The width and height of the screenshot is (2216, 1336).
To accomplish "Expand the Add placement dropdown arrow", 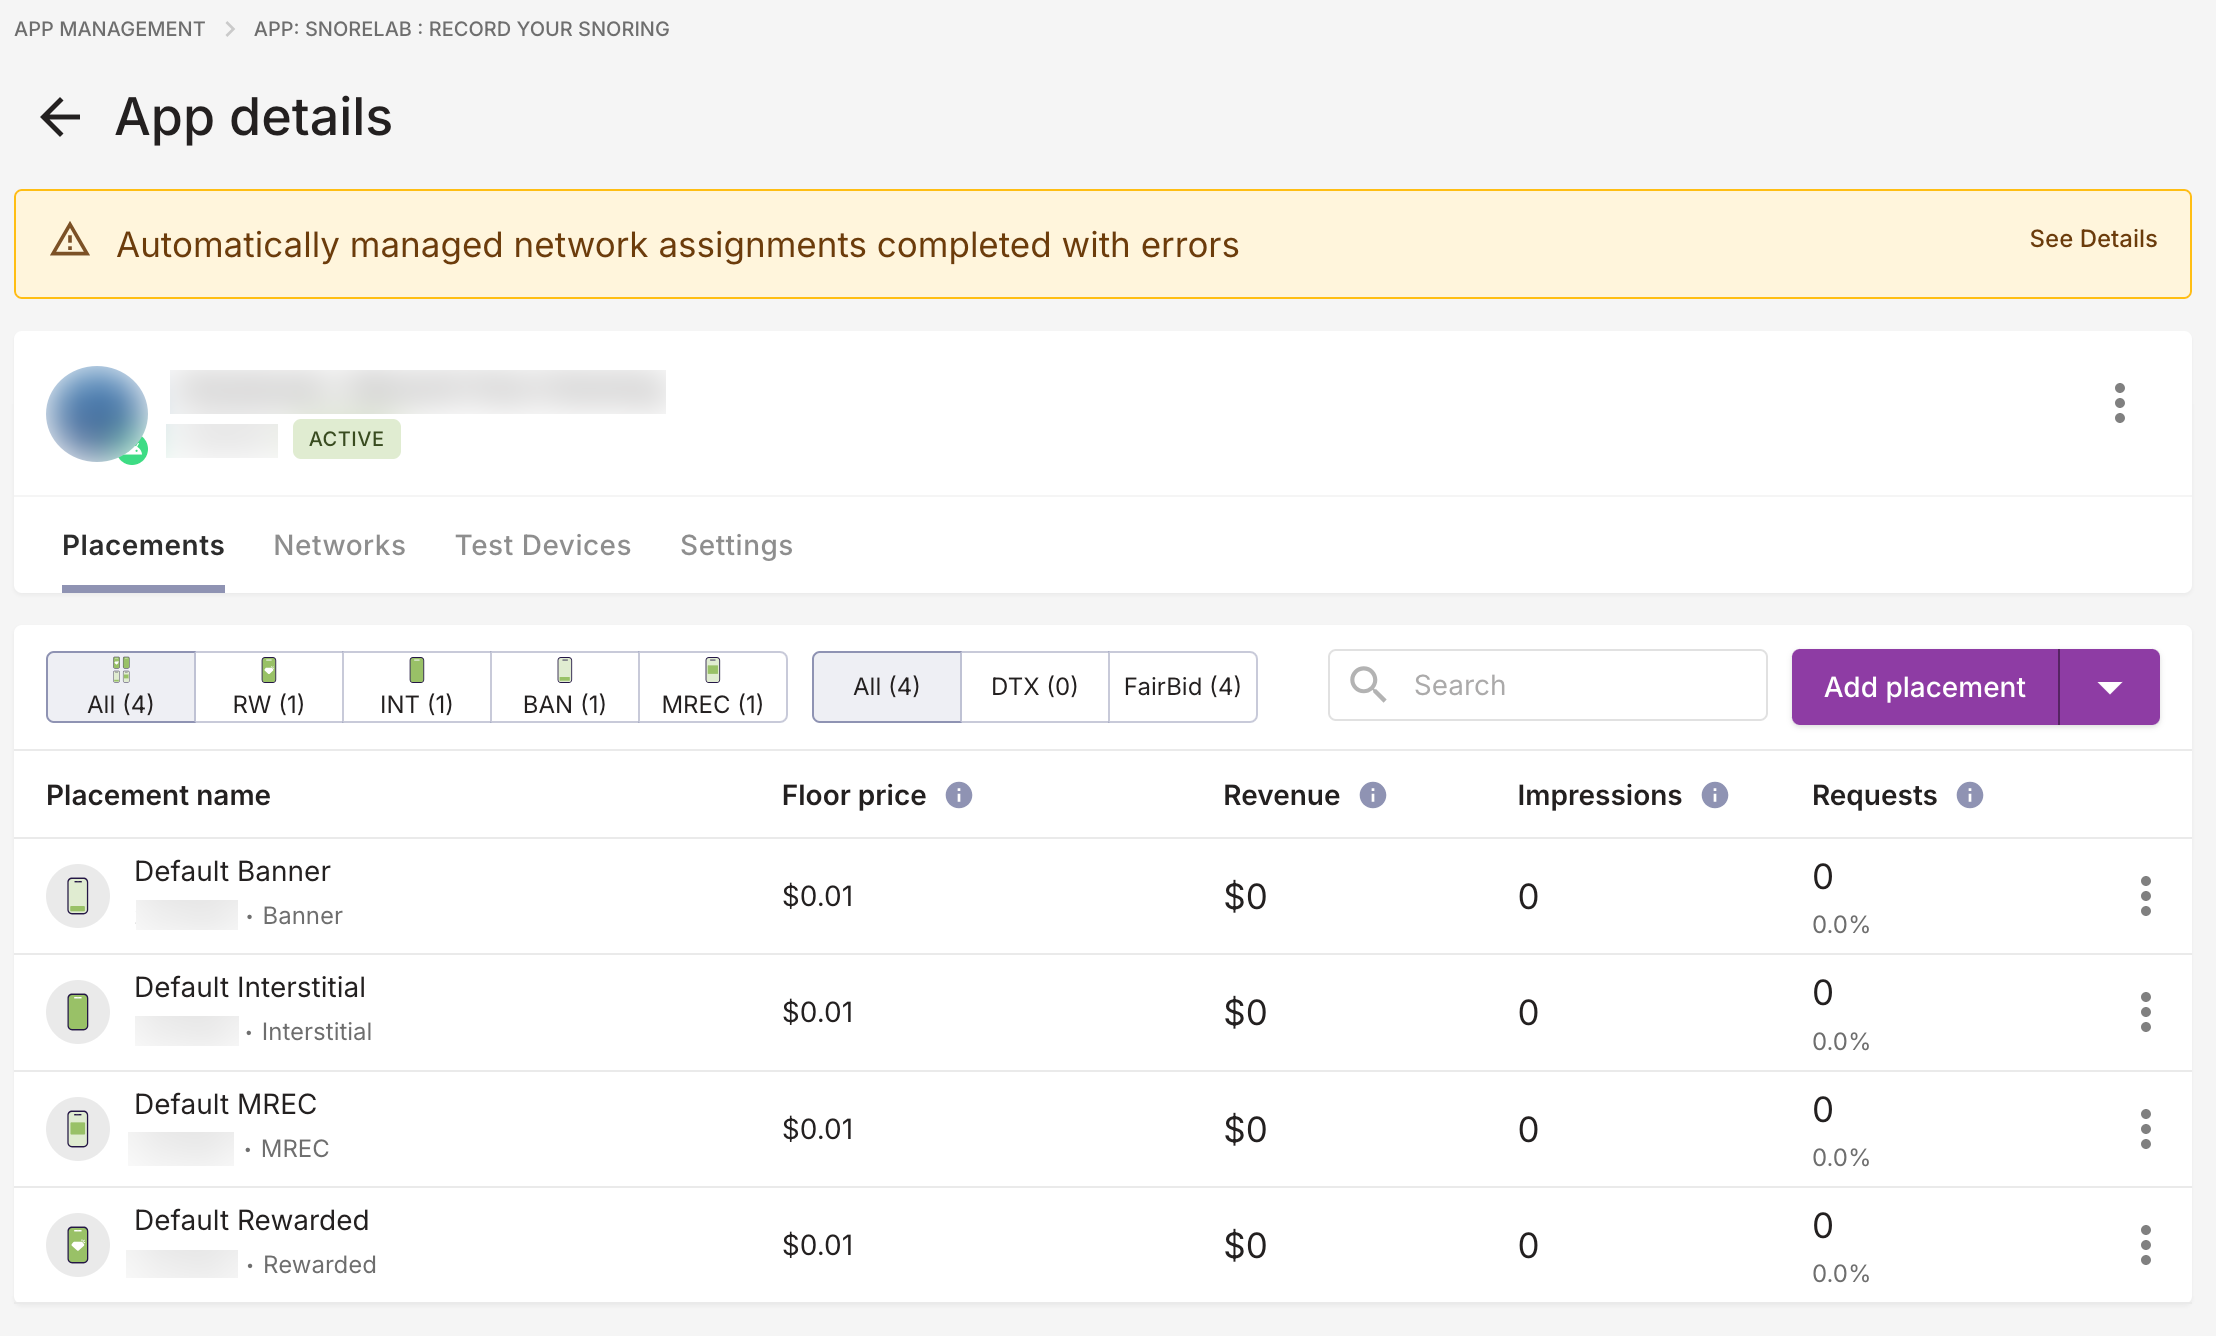I will [2110, 687].
